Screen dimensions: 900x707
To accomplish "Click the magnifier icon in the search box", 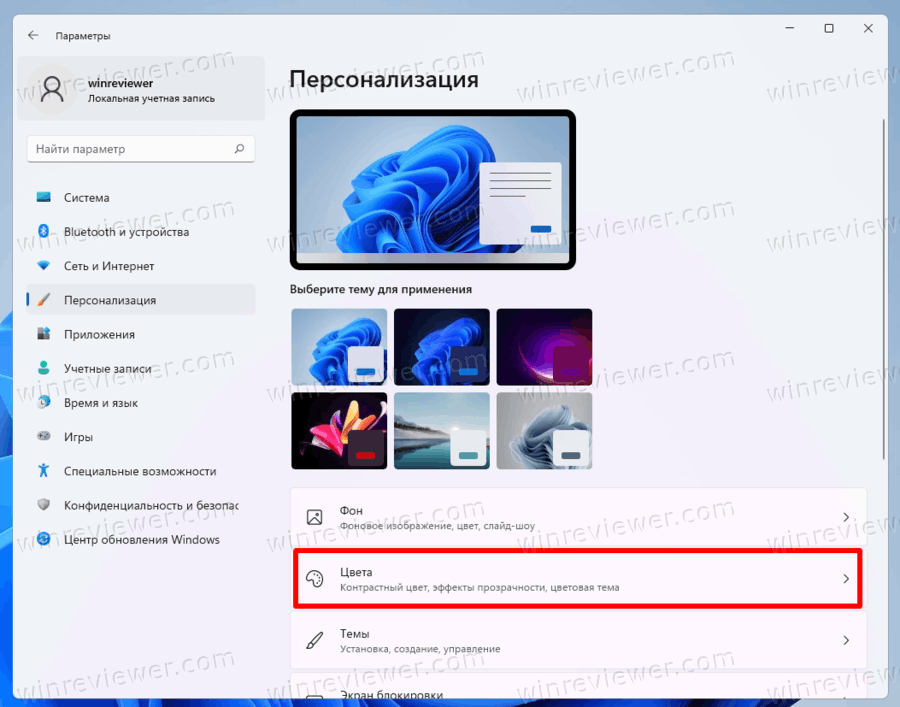I will [x=239, y=149].
